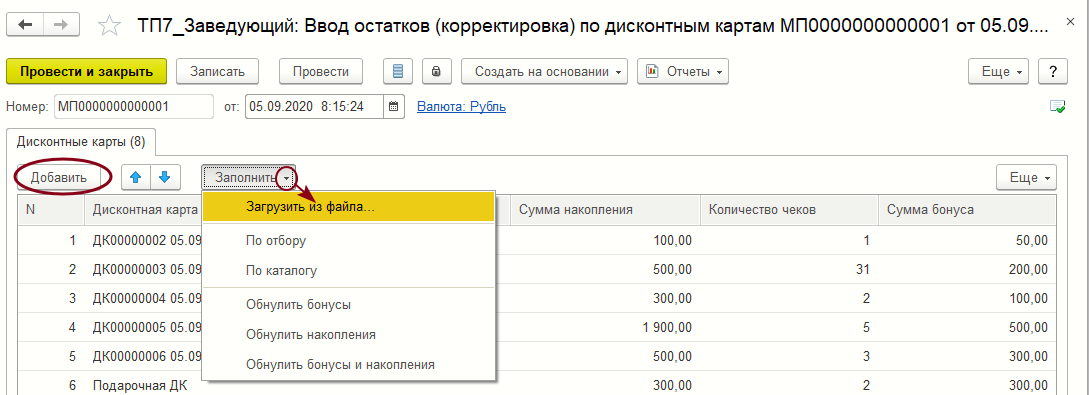The height and width of the screenshot is (395, 1089).
Task: Click the N column header
Action: point(51,209)
